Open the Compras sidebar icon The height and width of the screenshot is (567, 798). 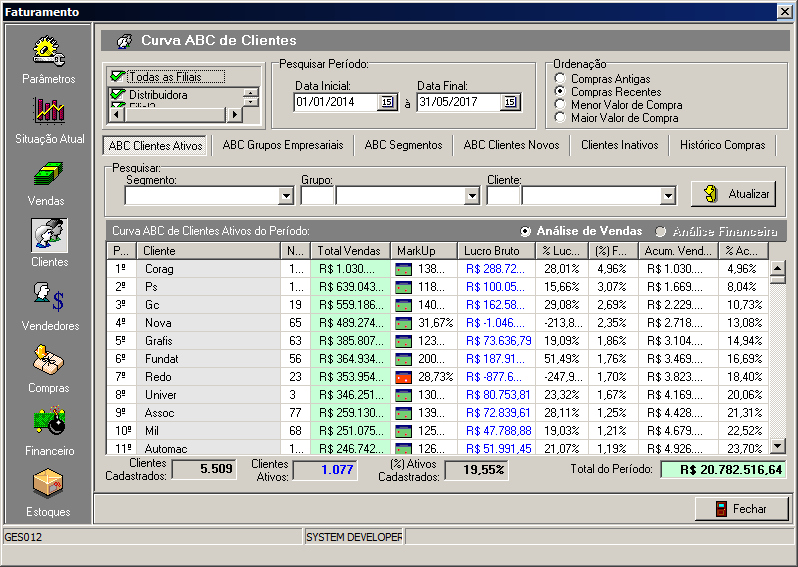(48, 360)
